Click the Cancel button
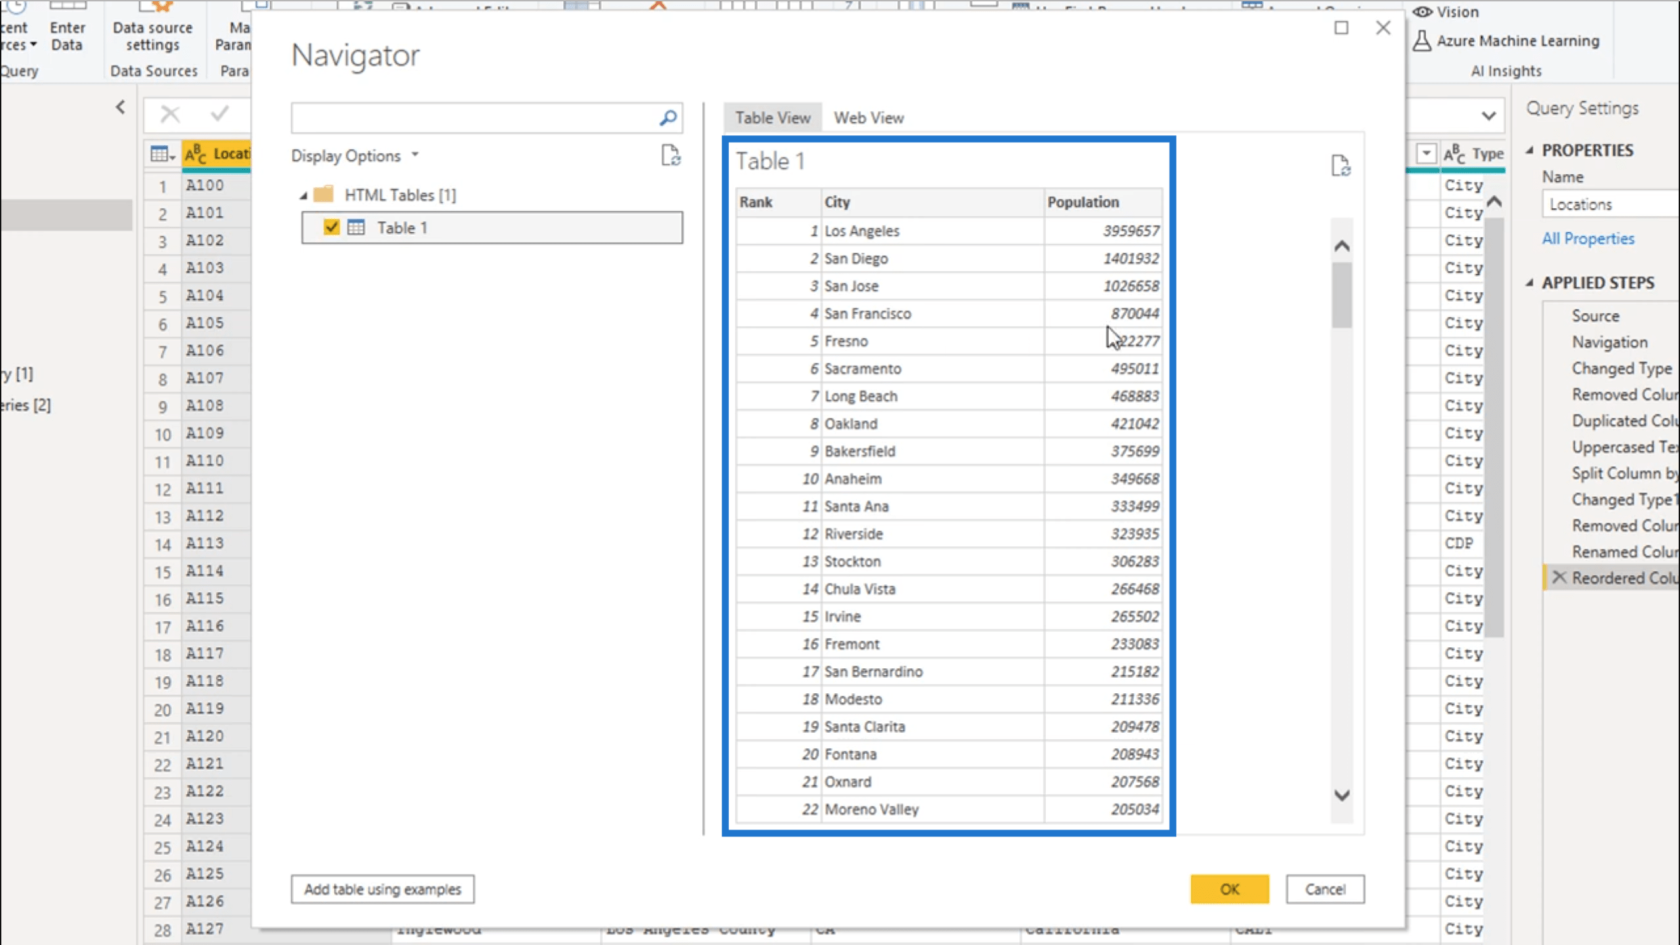Screen dimensions: 1680x945 (1325, 889)
